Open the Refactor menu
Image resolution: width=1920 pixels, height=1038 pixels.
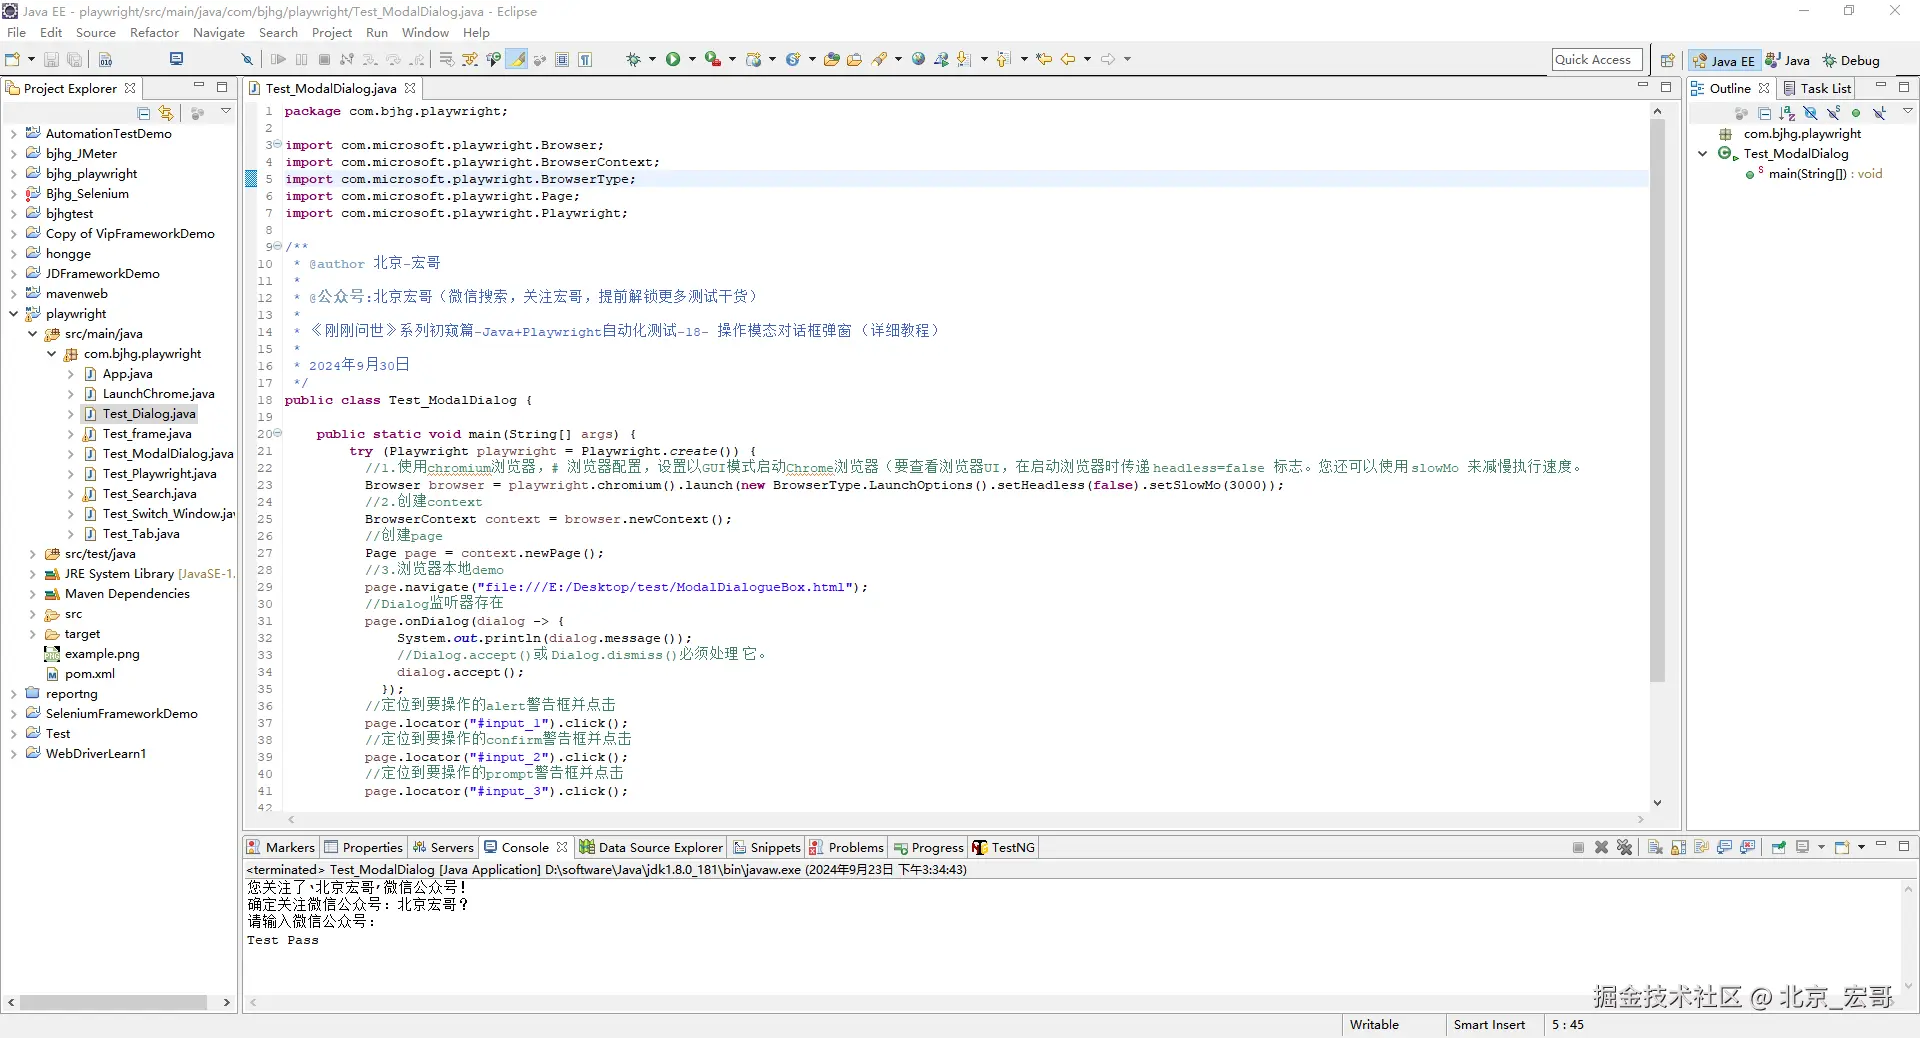[x=154, y=32]
